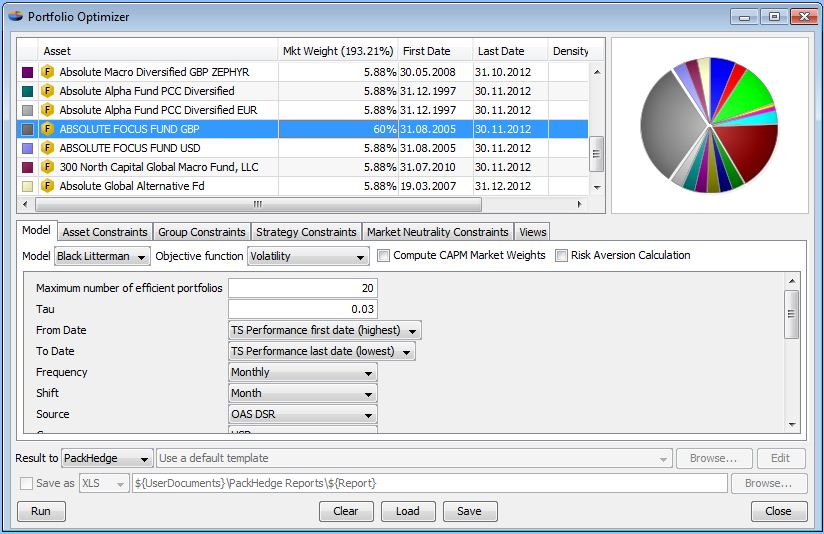
Task: Click gray swatch of Absolute Alpha Fund PCC Diversified EUR
Action: (27, 110)
